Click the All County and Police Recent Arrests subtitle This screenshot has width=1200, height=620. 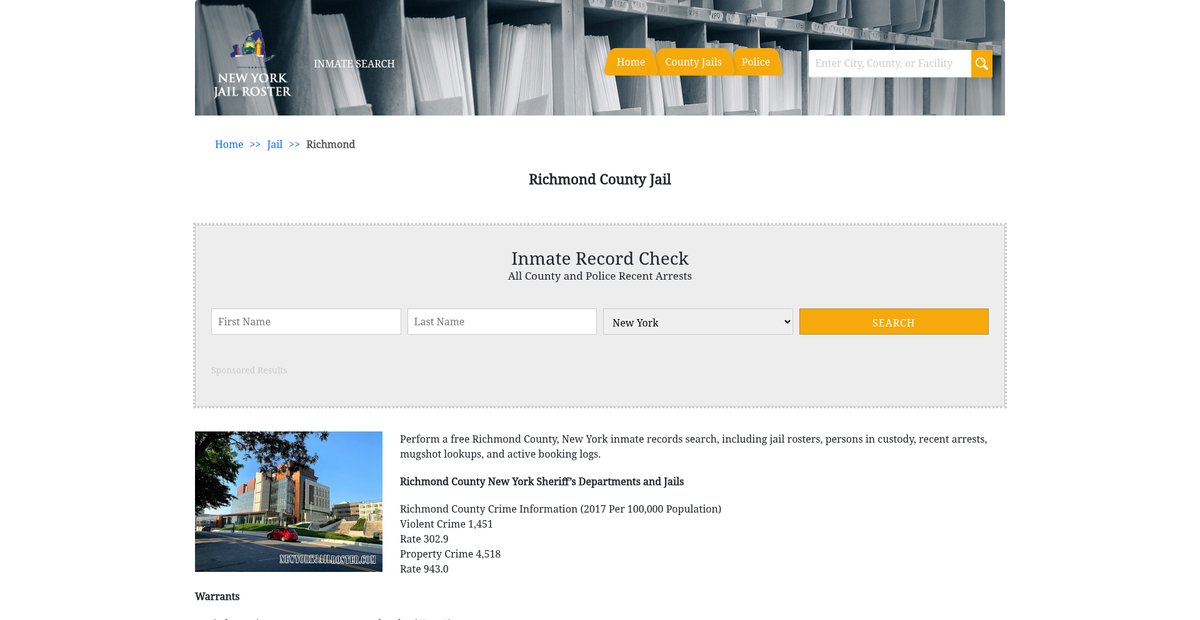coord(600,276)
